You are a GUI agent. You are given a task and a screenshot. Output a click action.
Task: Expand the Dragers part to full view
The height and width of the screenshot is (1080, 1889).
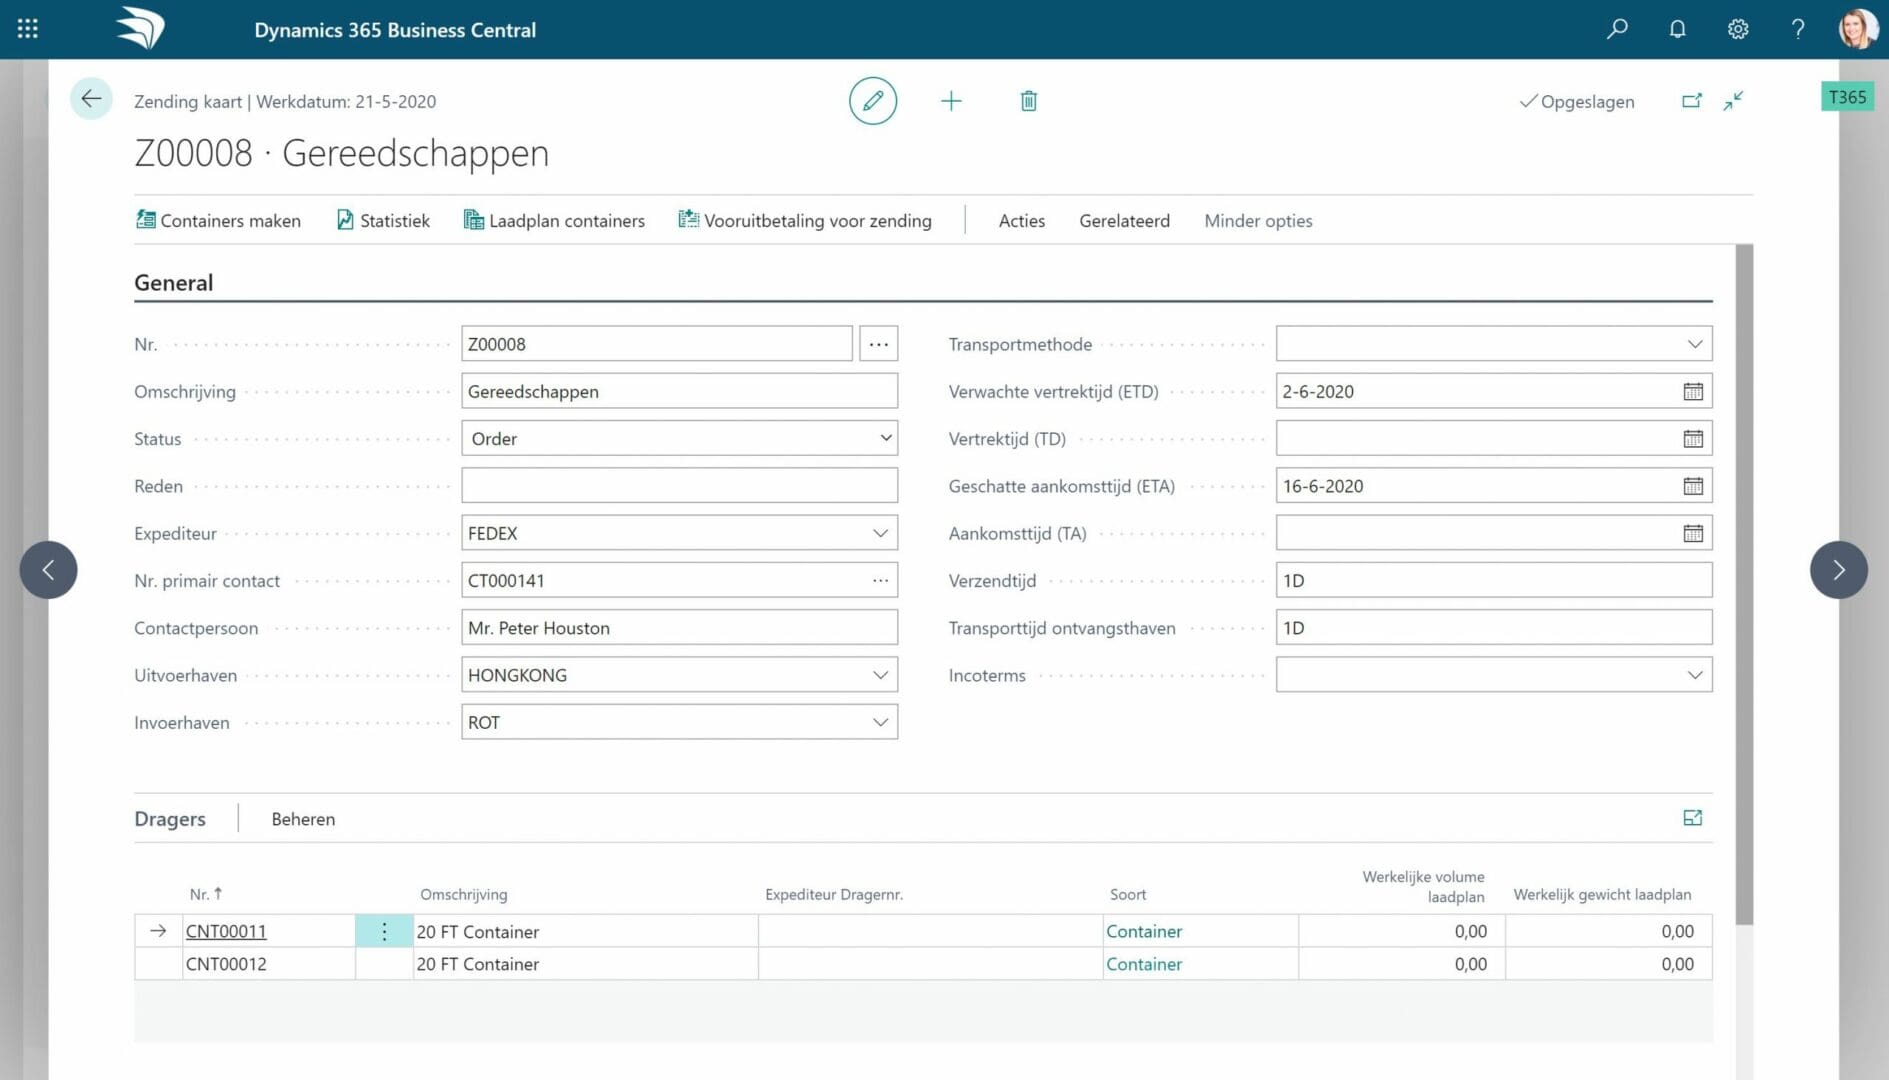[1692, 818]
